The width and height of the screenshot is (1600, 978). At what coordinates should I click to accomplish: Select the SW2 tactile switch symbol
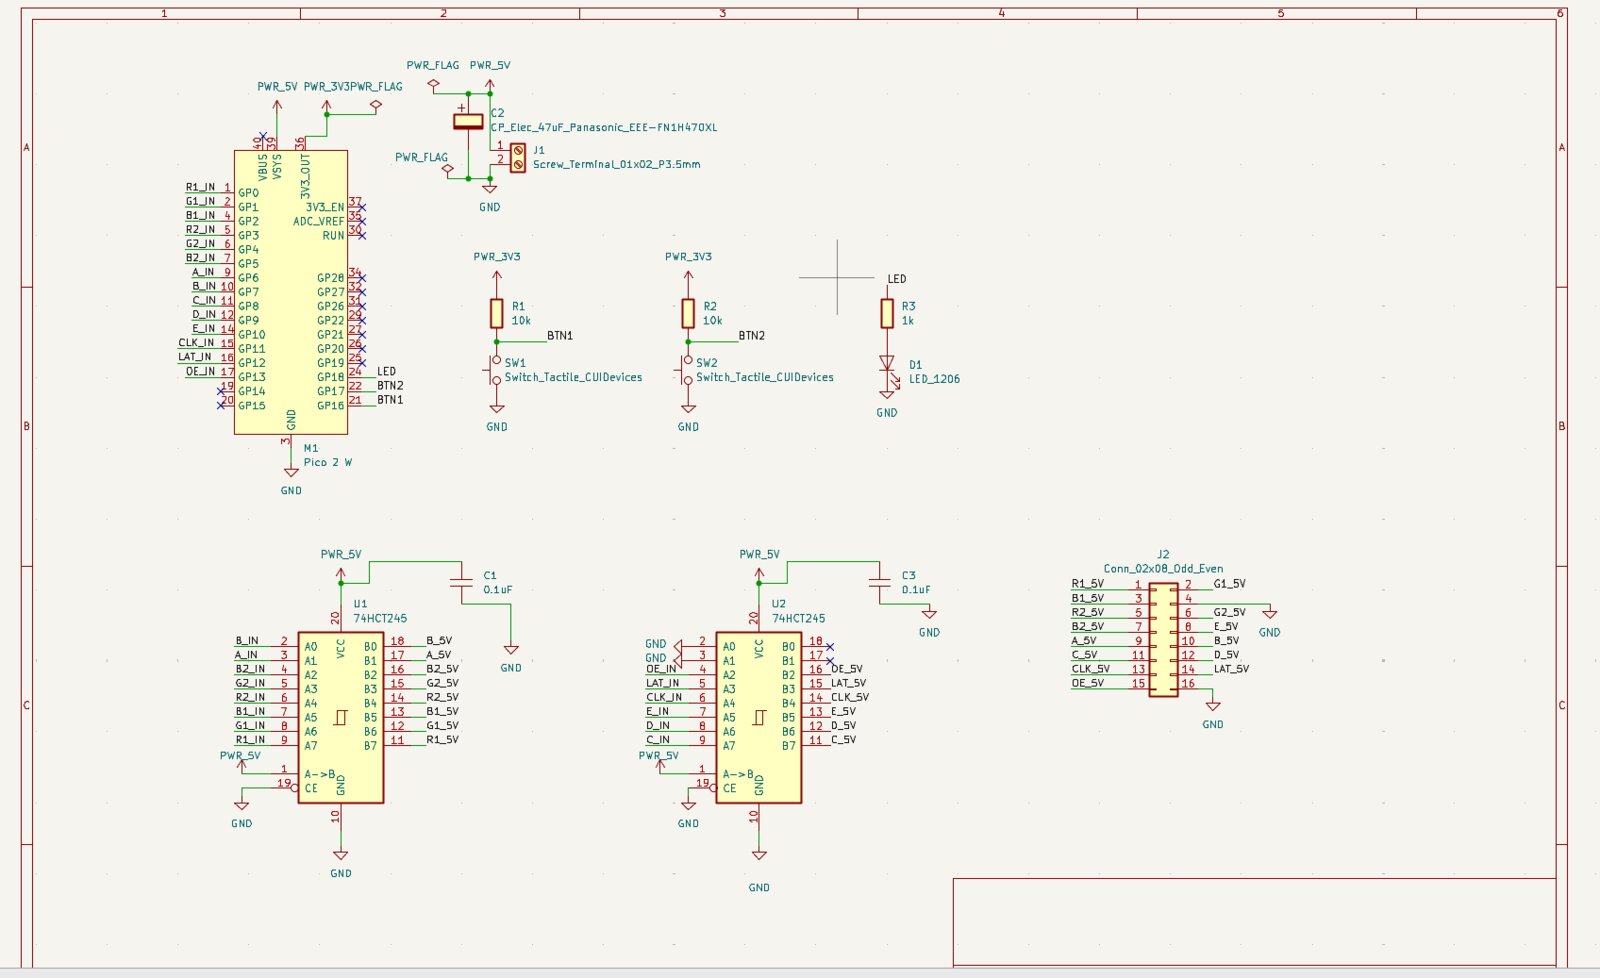coord(687,370)
